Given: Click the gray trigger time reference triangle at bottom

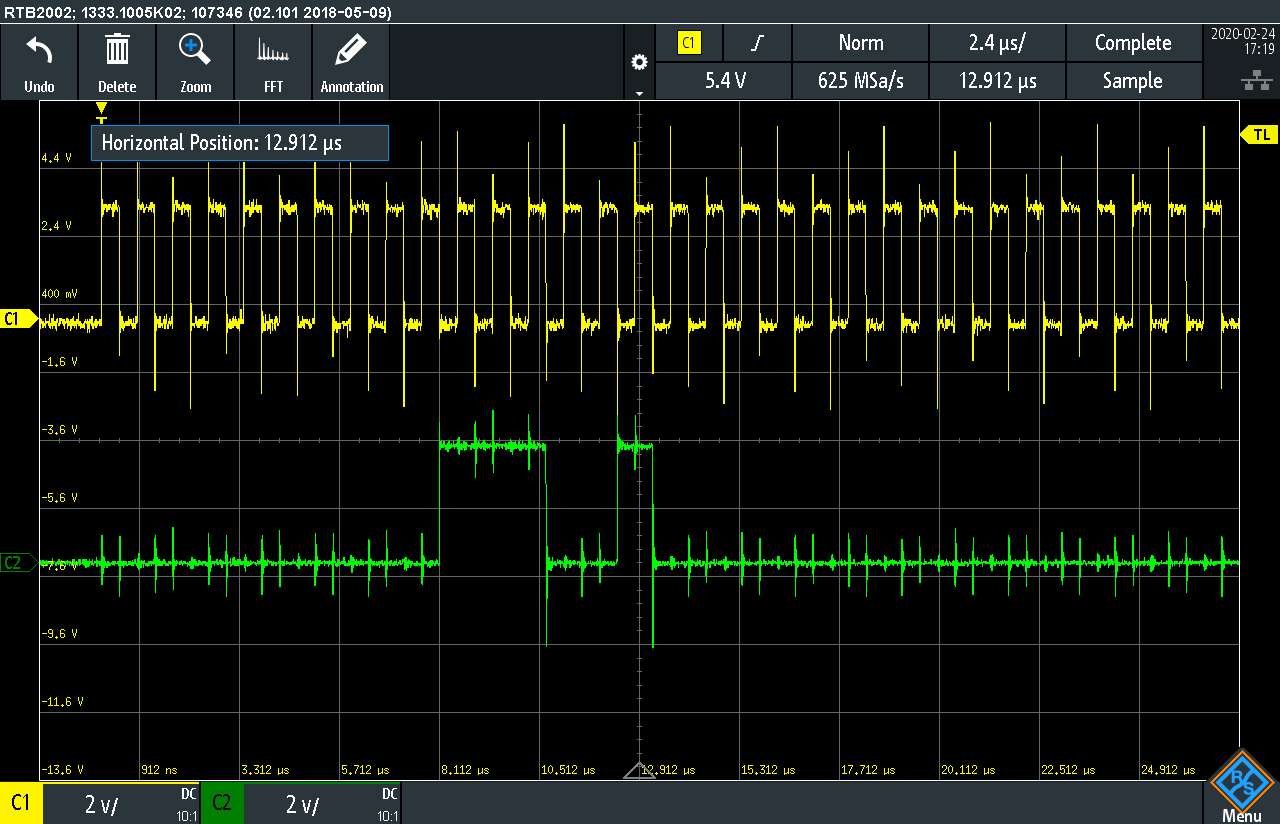Looking at the screenshot, I should (640, 770).
